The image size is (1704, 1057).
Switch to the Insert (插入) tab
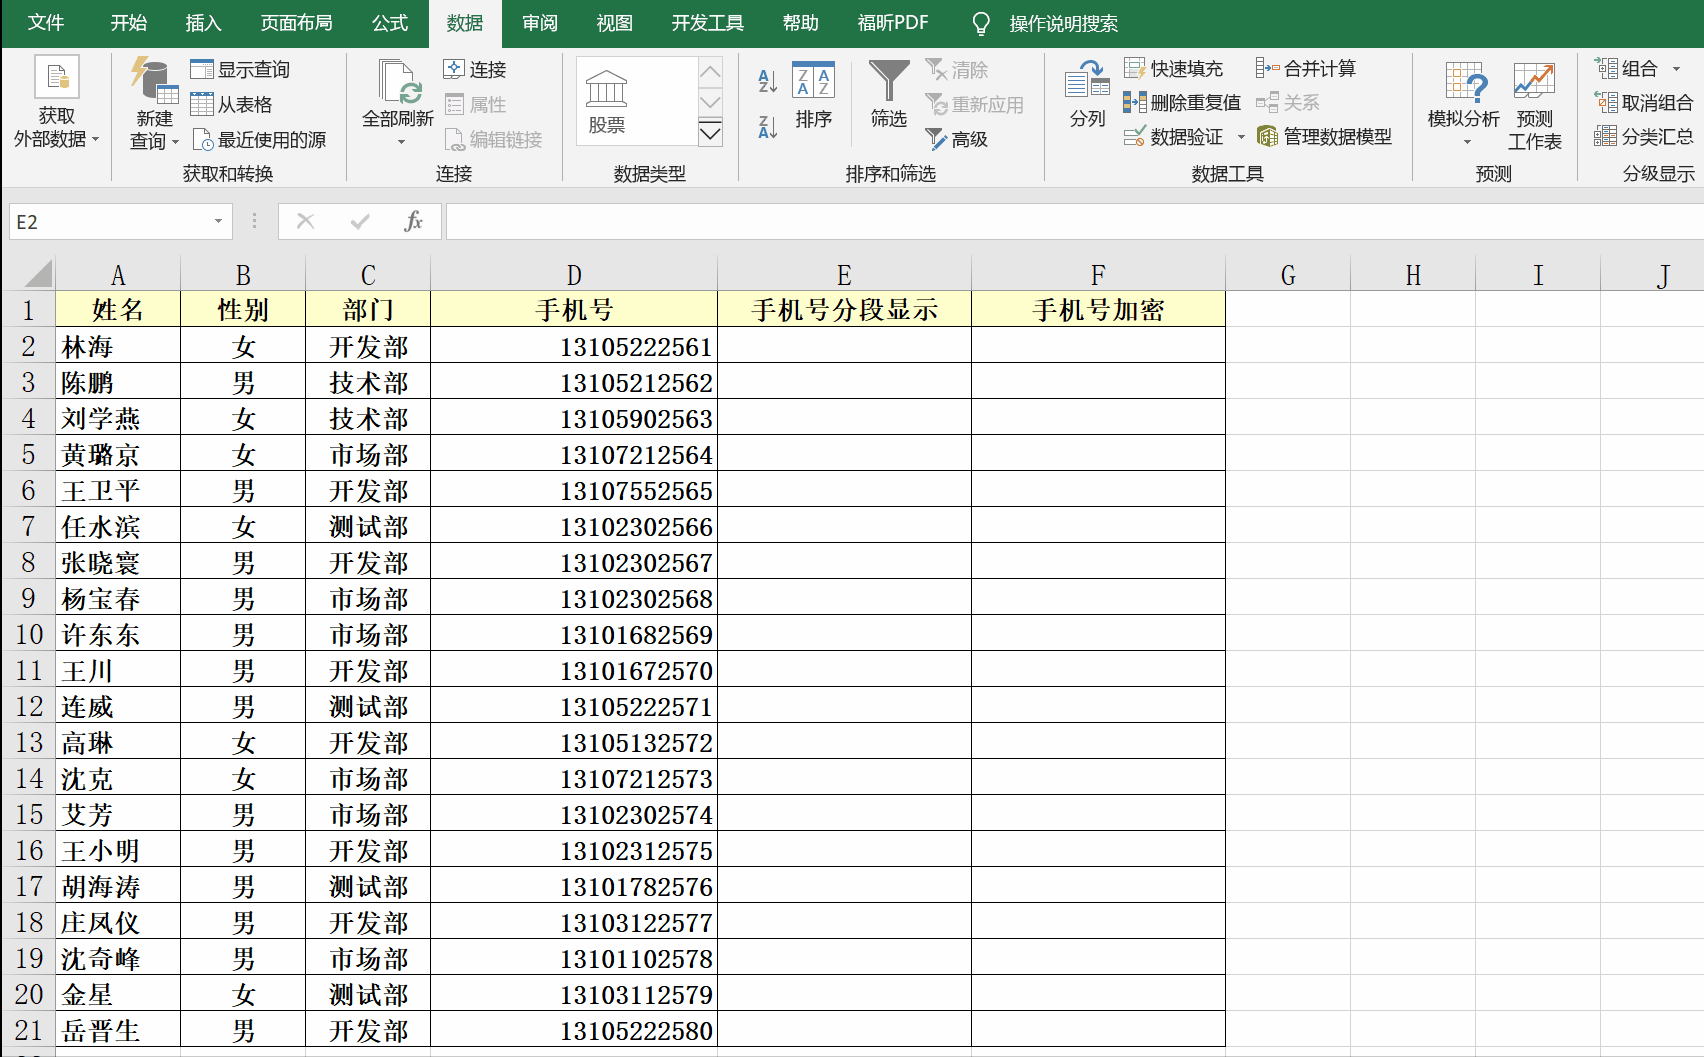click(x=203, y=23)
